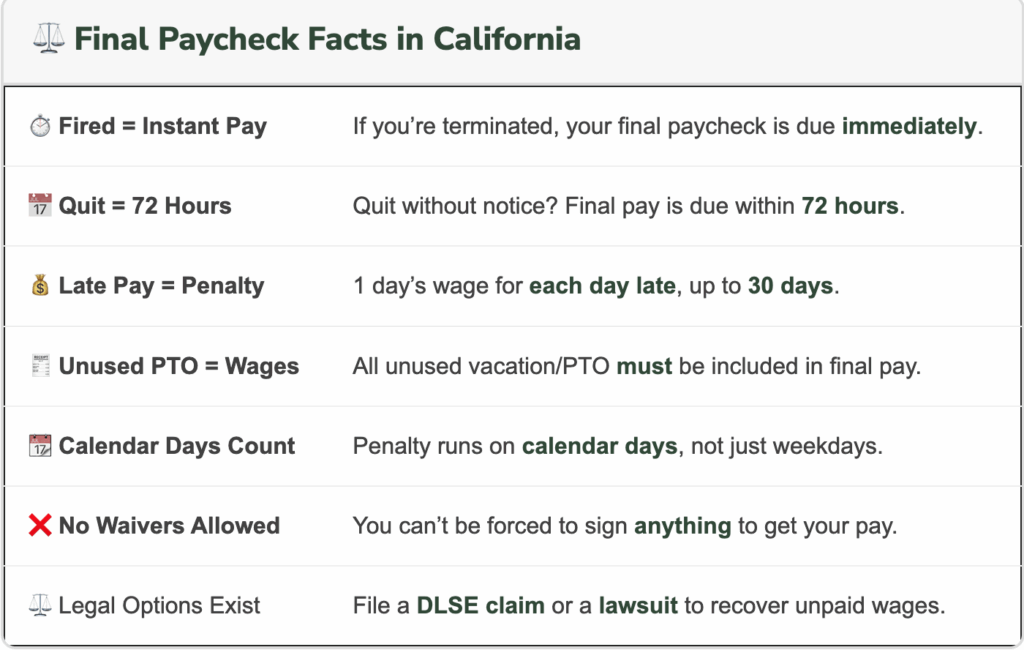The image size is (1024, 650).
Task: Click the bold "72 hours" text
Action: pyautogui.click(x=849, y=206)
